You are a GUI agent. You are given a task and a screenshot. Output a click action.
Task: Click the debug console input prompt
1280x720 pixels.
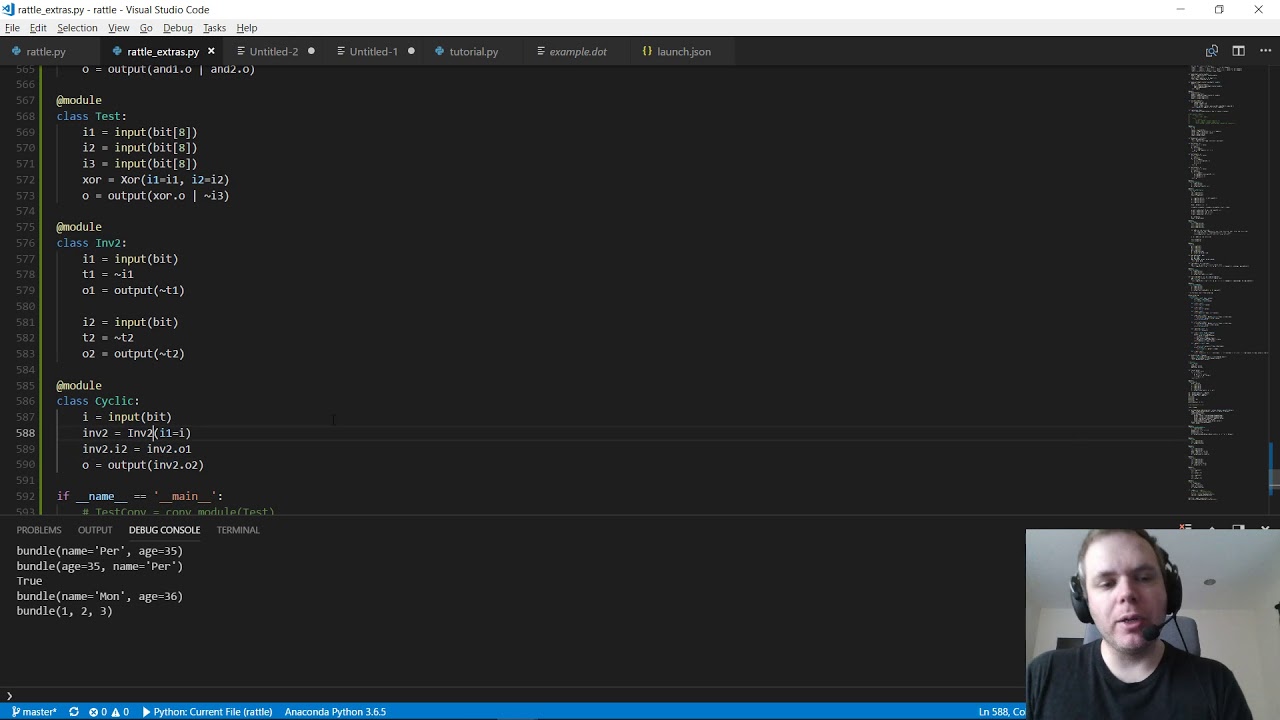510,695
